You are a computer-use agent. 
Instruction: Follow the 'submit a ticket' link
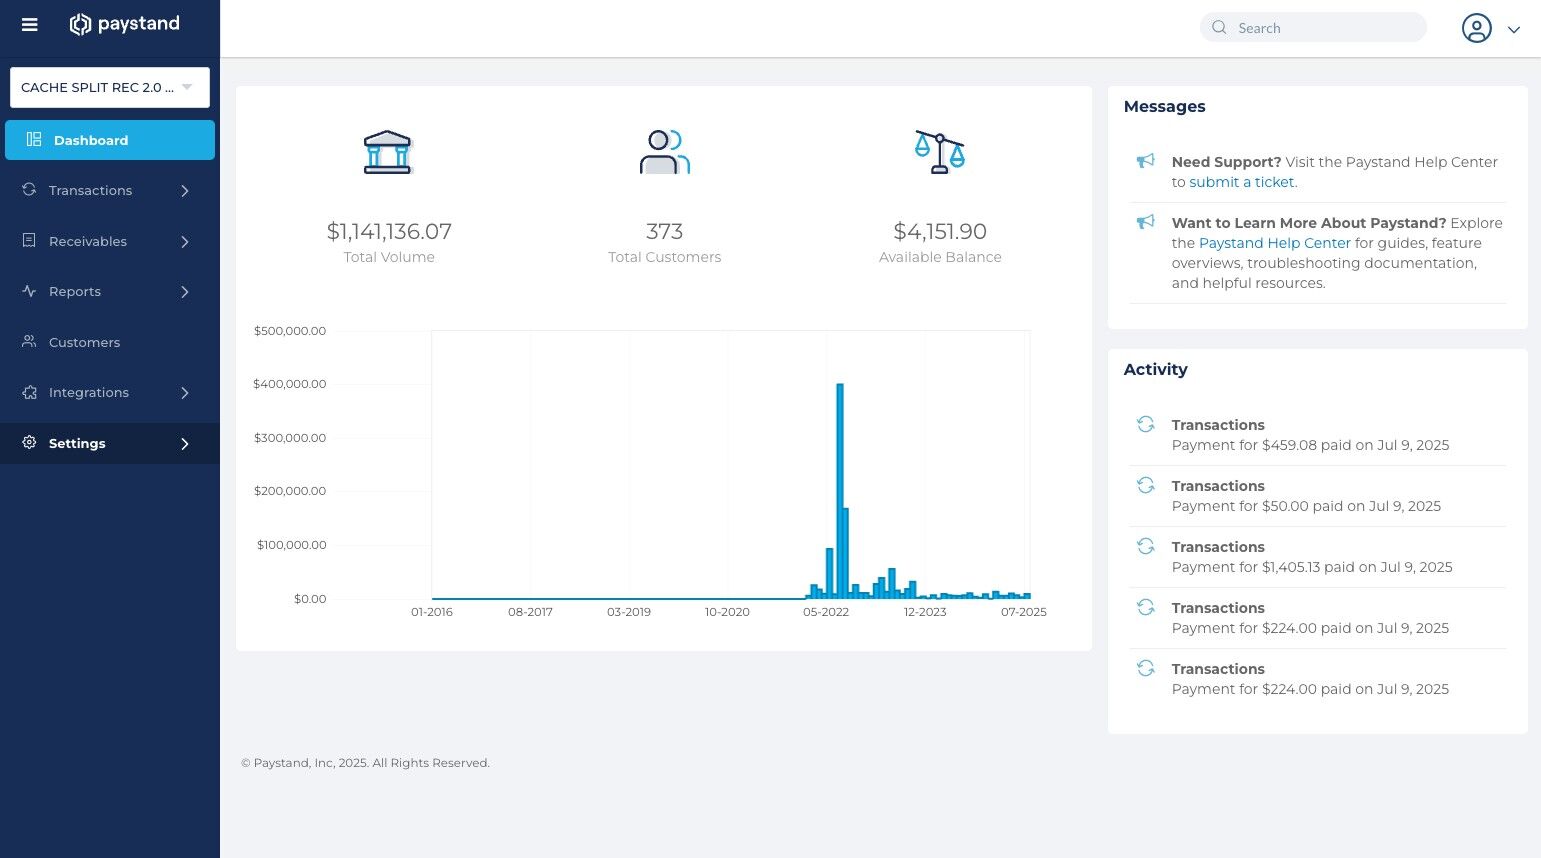[1242, 182]
